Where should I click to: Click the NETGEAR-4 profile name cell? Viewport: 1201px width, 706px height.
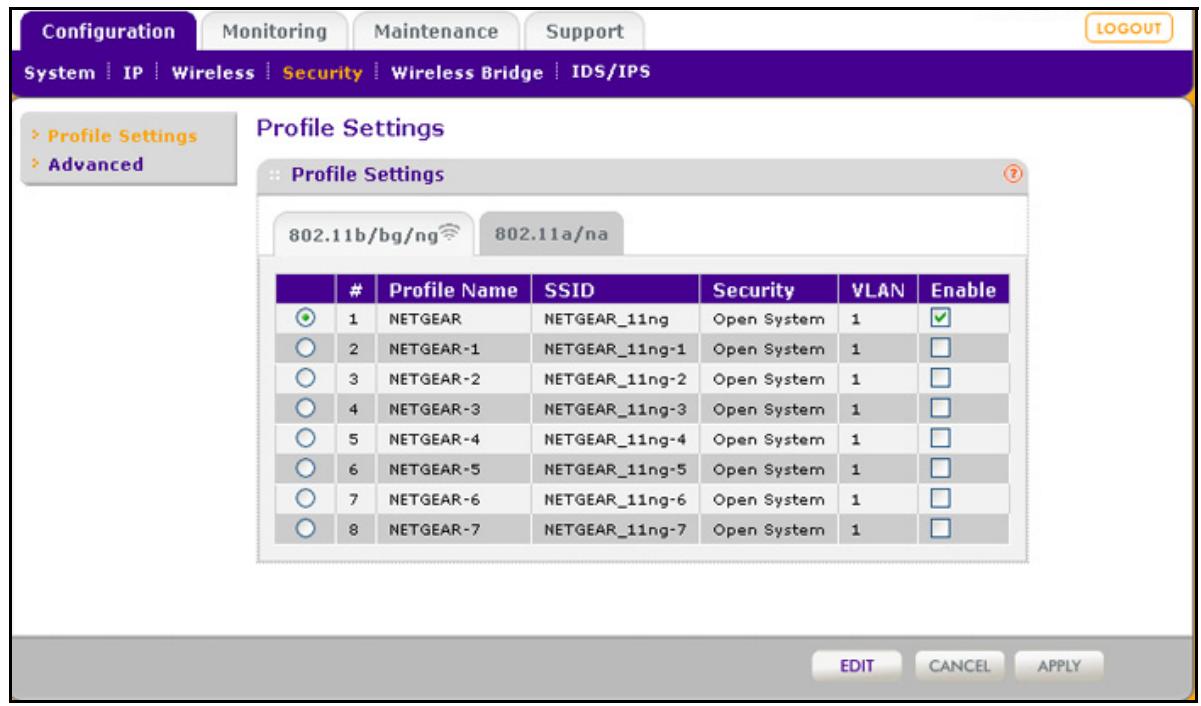452,438
